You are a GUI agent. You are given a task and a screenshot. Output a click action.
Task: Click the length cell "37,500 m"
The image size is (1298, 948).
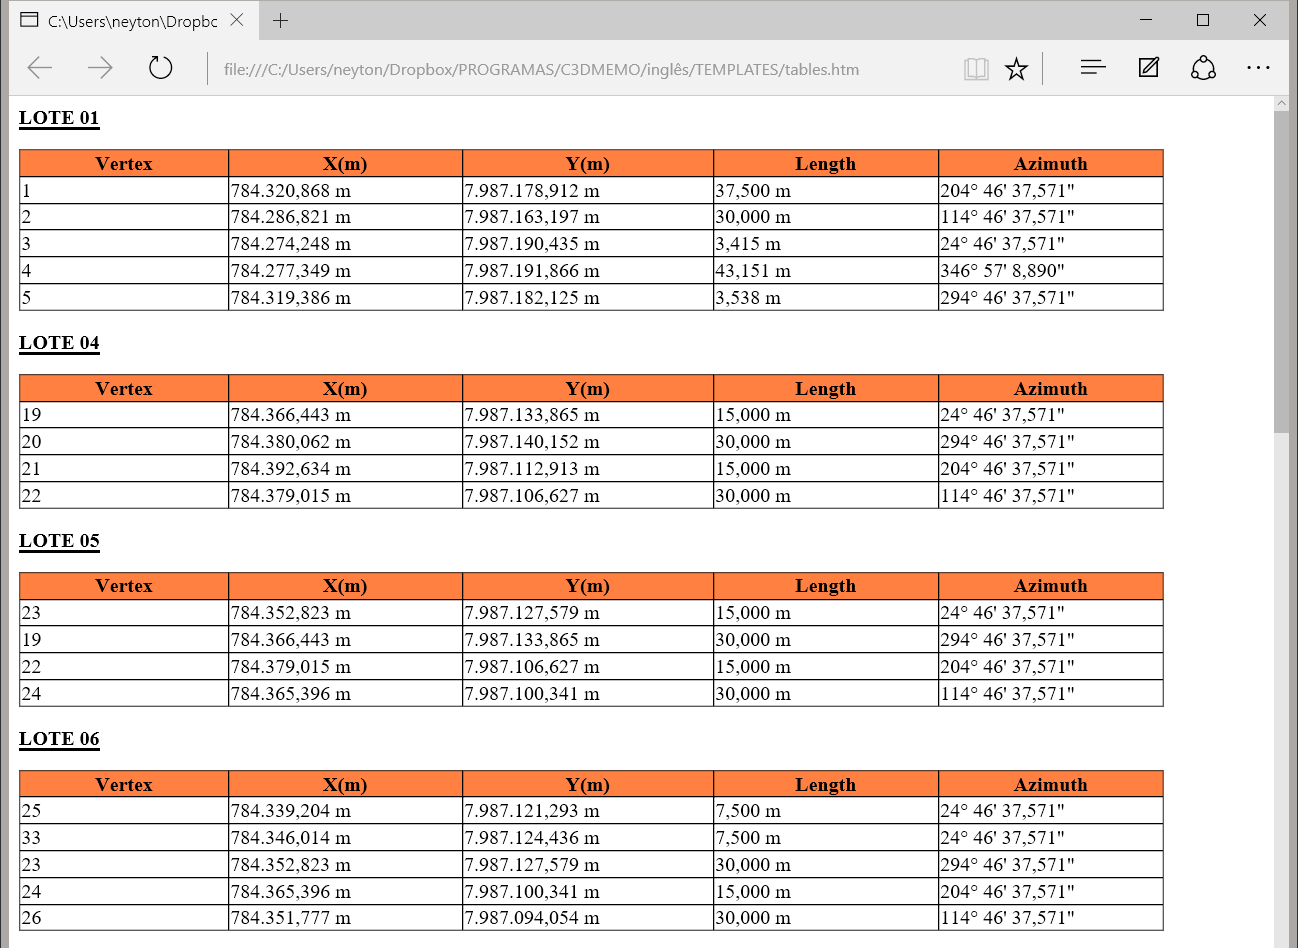[x=826, y=190]
